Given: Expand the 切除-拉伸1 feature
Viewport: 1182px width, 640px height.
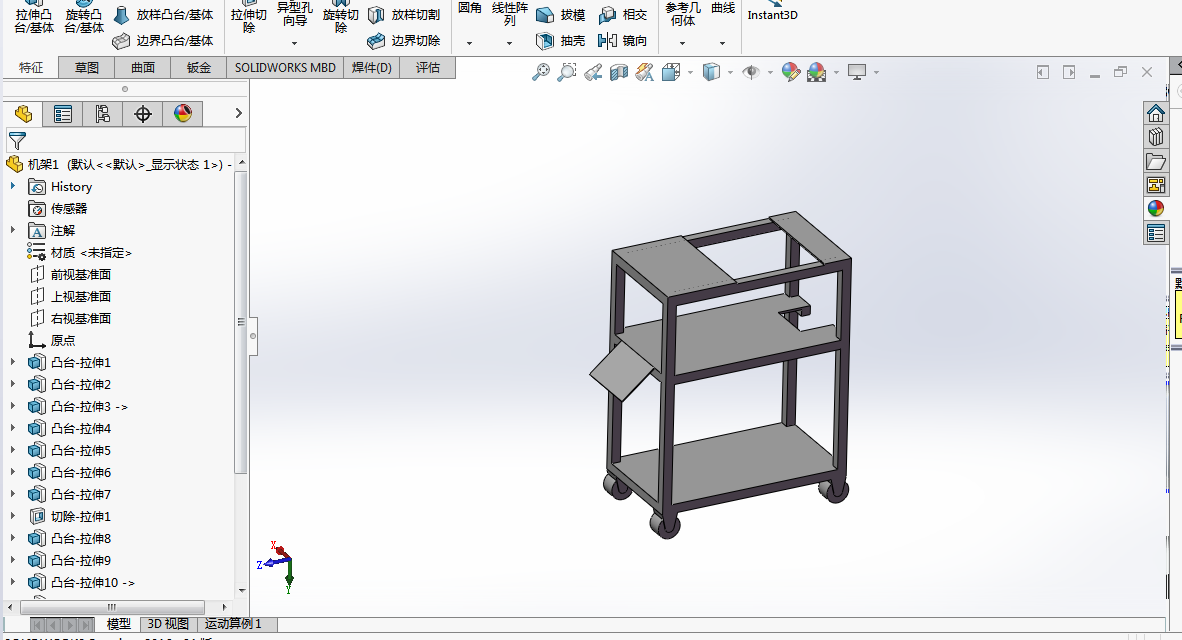Looking at the screenshot, I should (x=13, y=516).
